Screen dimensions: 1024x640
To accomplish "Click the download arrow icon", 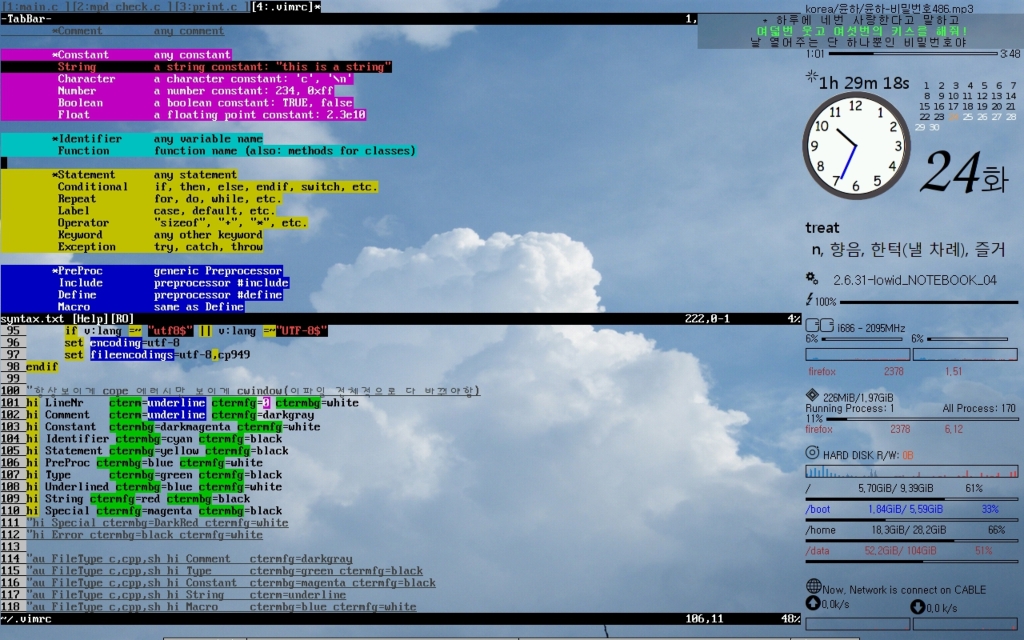I will [x=918, y=607].
